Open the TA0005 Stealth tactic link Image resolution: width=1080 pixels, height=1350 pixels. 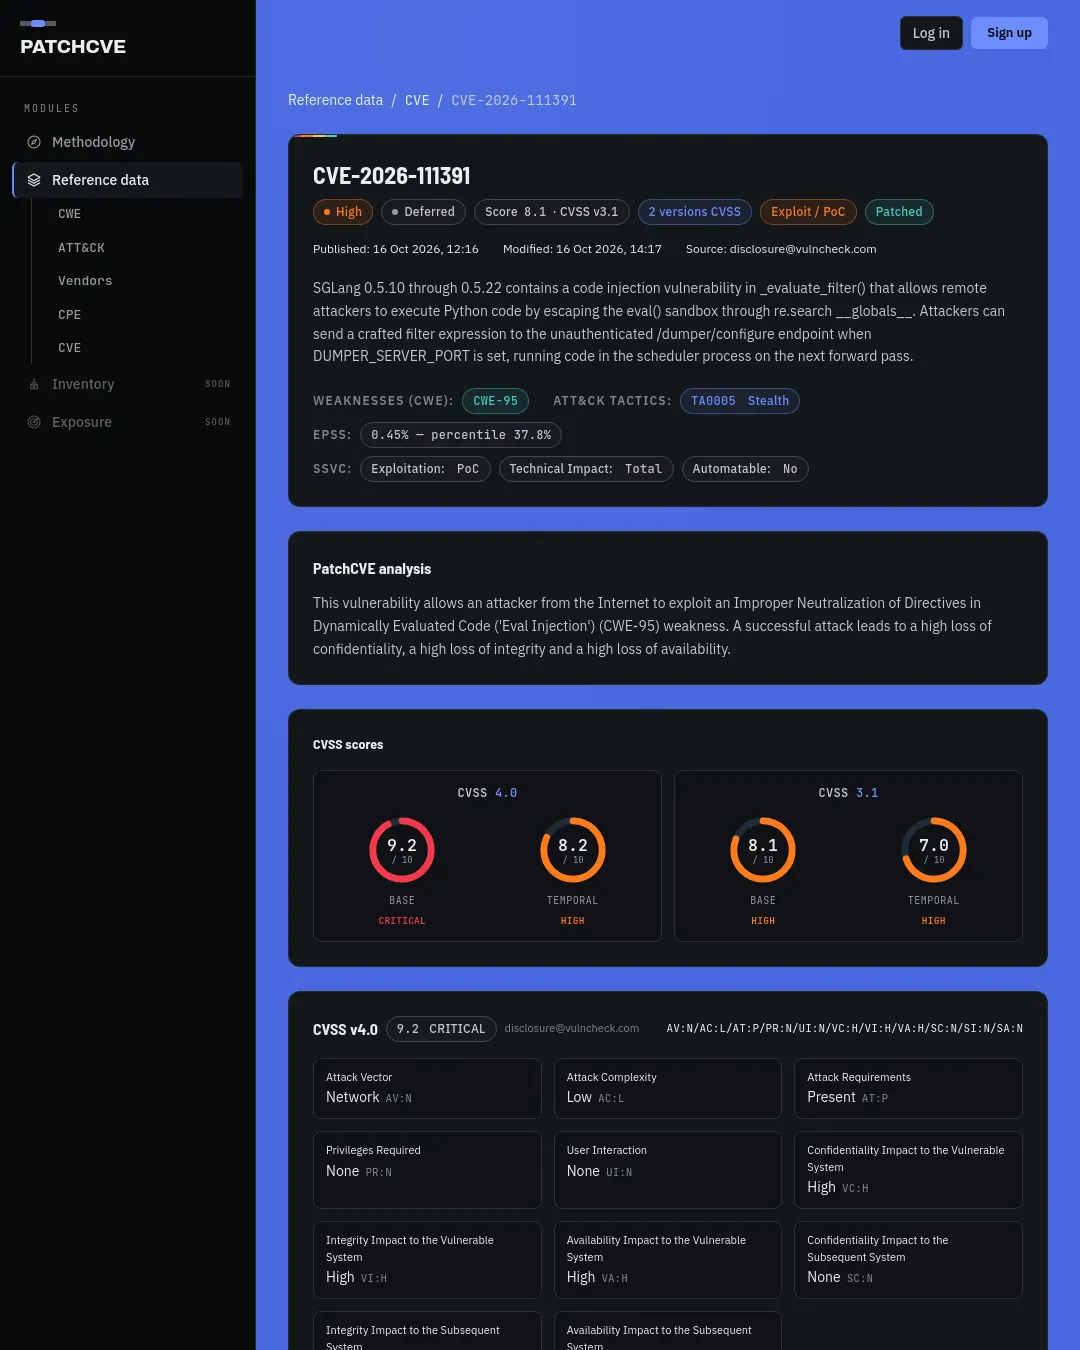[740, 401]
